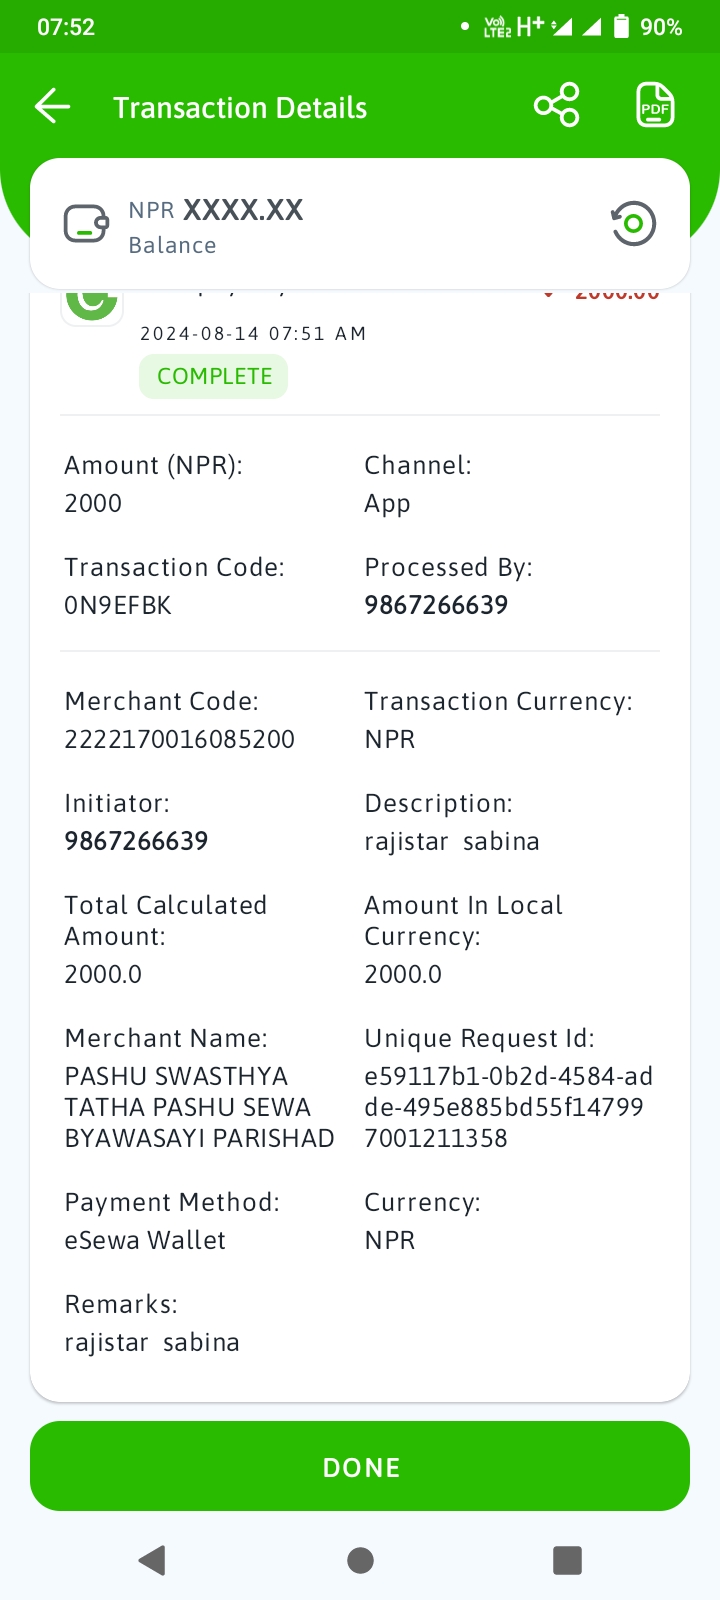Share the transaction details
Image resolution: width=720 pixels, height=1600 pixels.
(x=557, y=105)
